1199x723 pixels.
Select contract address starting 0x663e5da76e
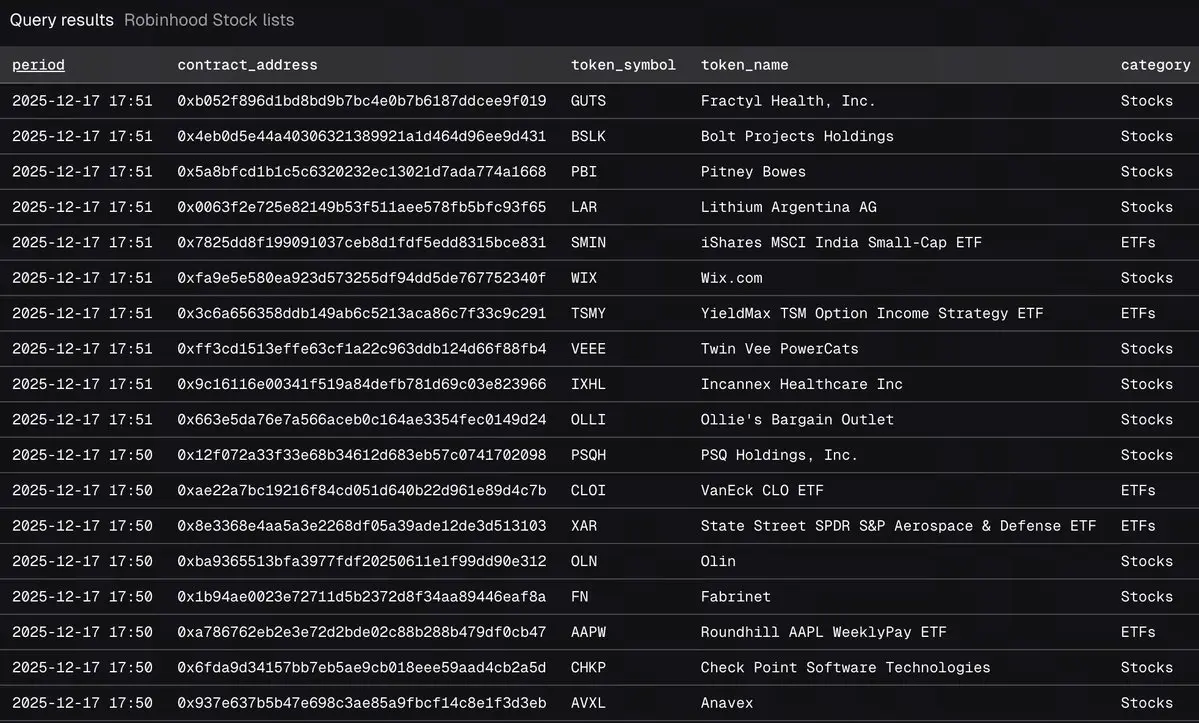(x=362, y=420)
